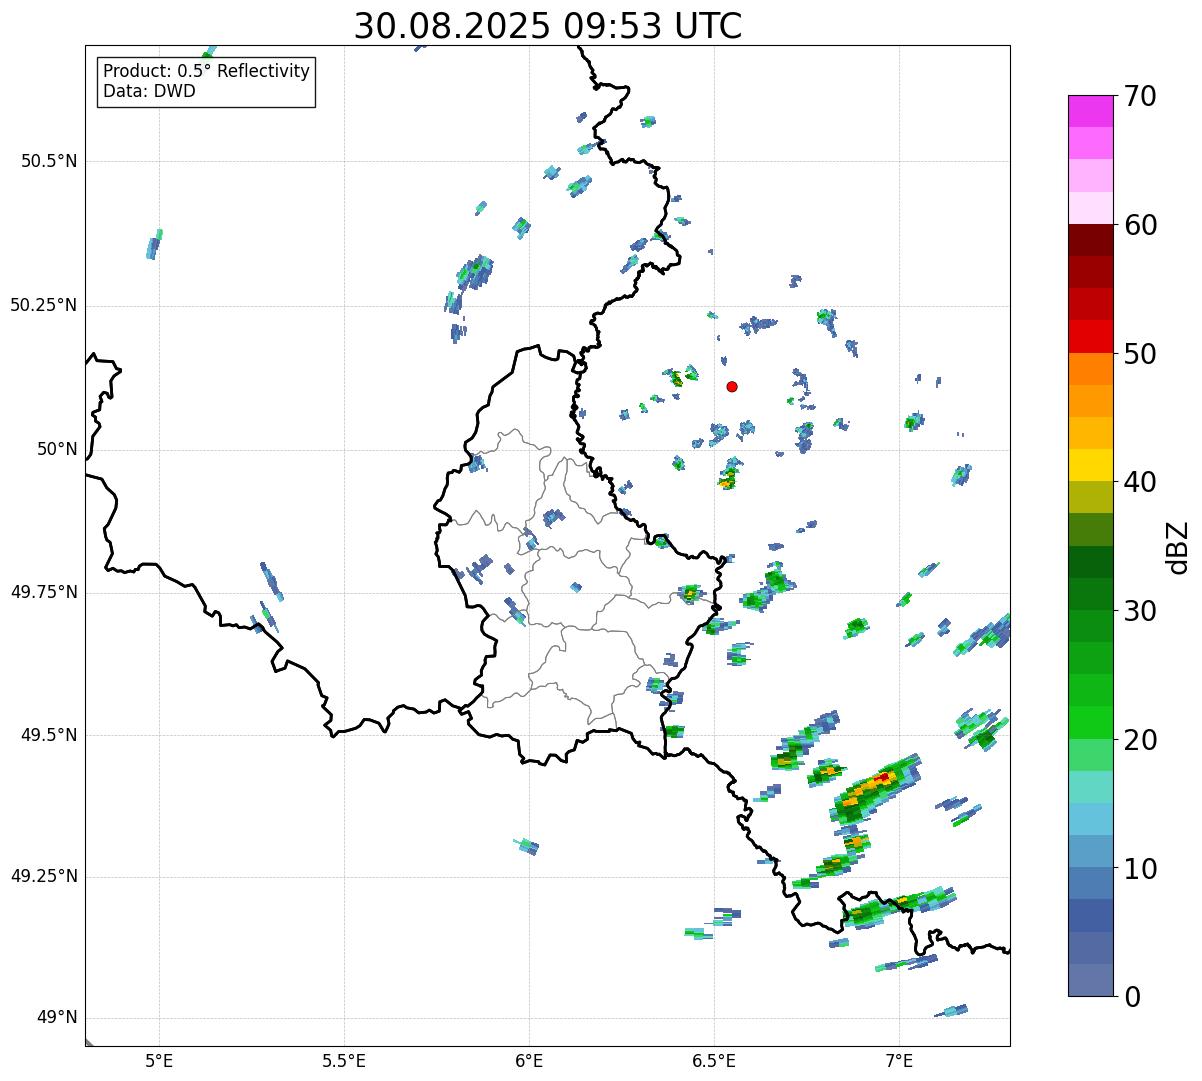The width and height of the screenshot is (1202, 1081).
Task: Click the timestamp title 30.08.2025 09:53 UTC
Action: [x=548, y=26]
